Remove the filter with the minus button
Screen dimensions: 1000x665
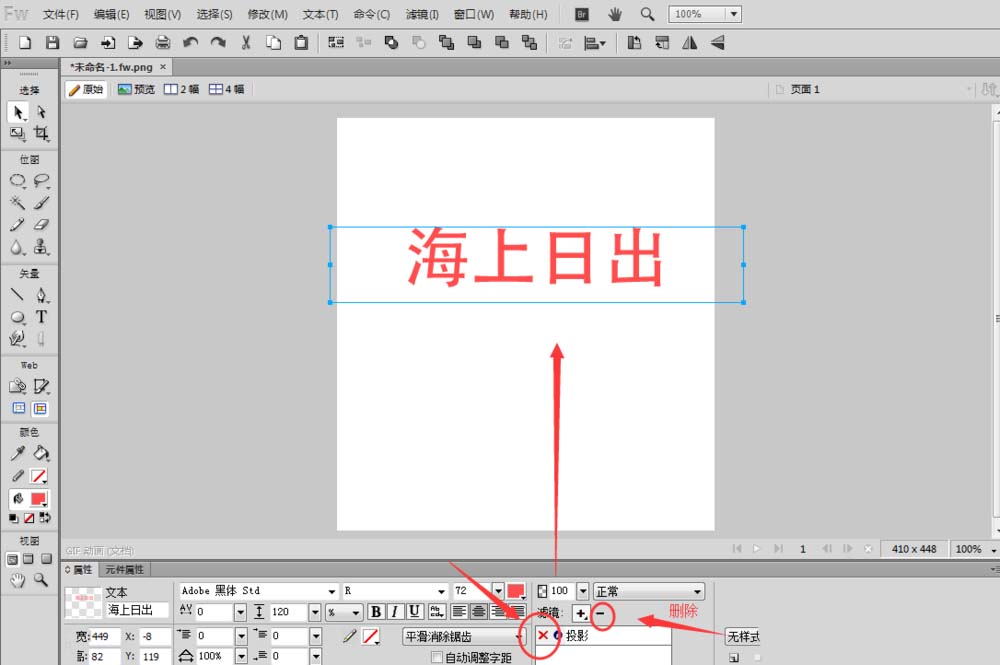coord(602,611)
